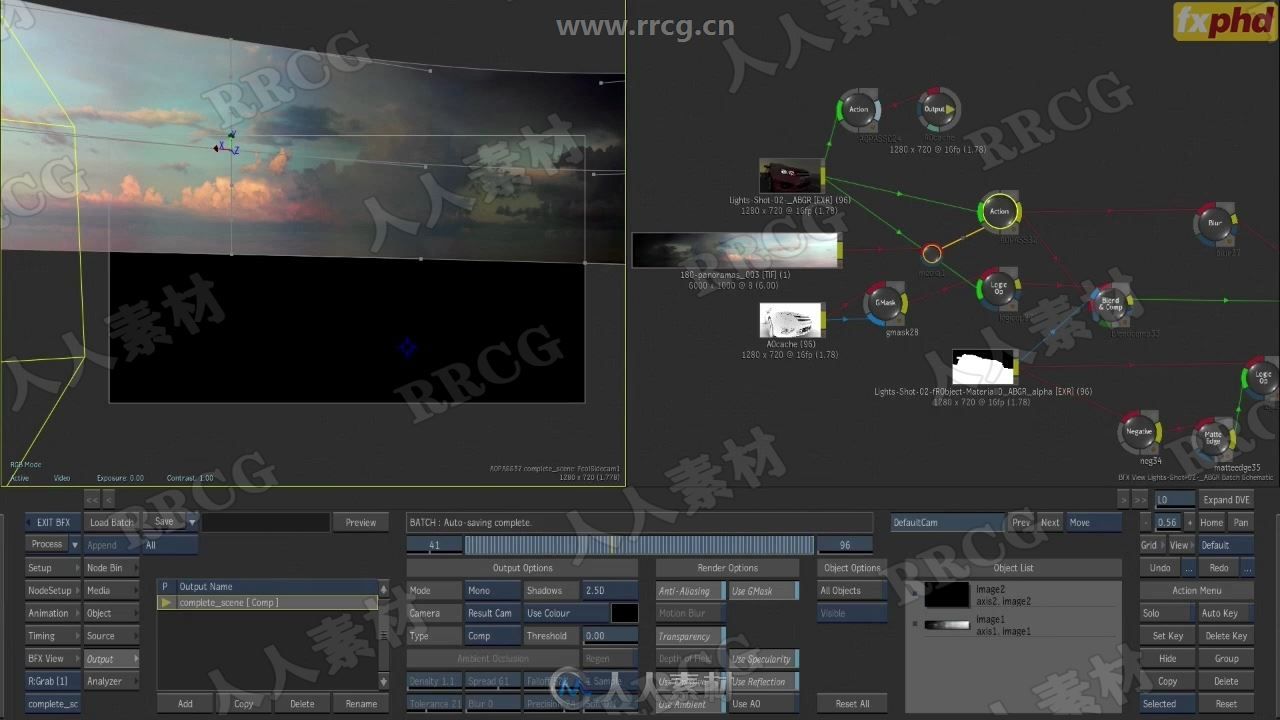This screenshot has height=720, width=1280.
Task: Click the plus zoom button beside 0.56
Action: point(1189,522)
